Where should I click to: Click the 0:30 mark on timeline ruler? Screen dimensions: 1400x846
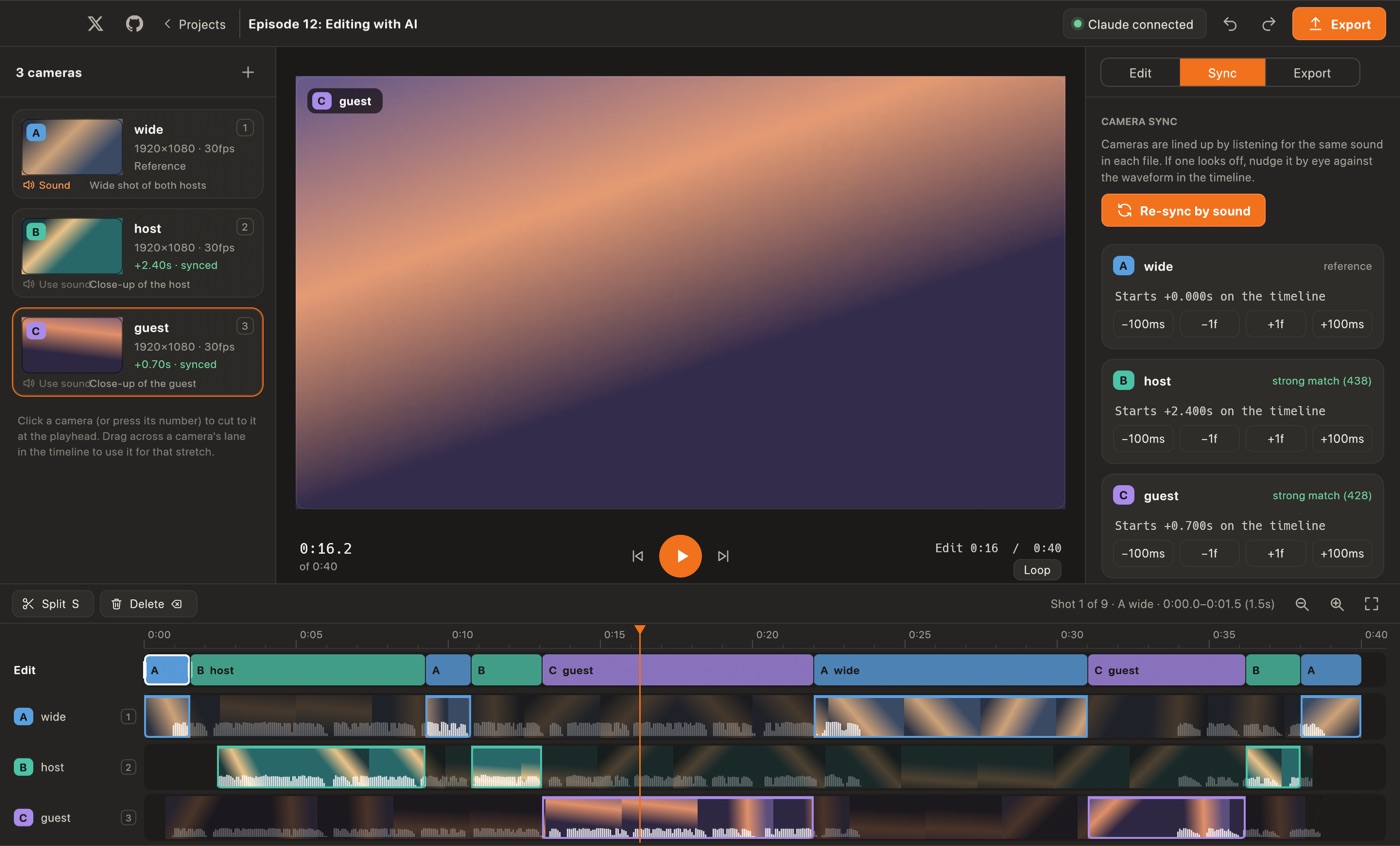[x=1071, y=634]
